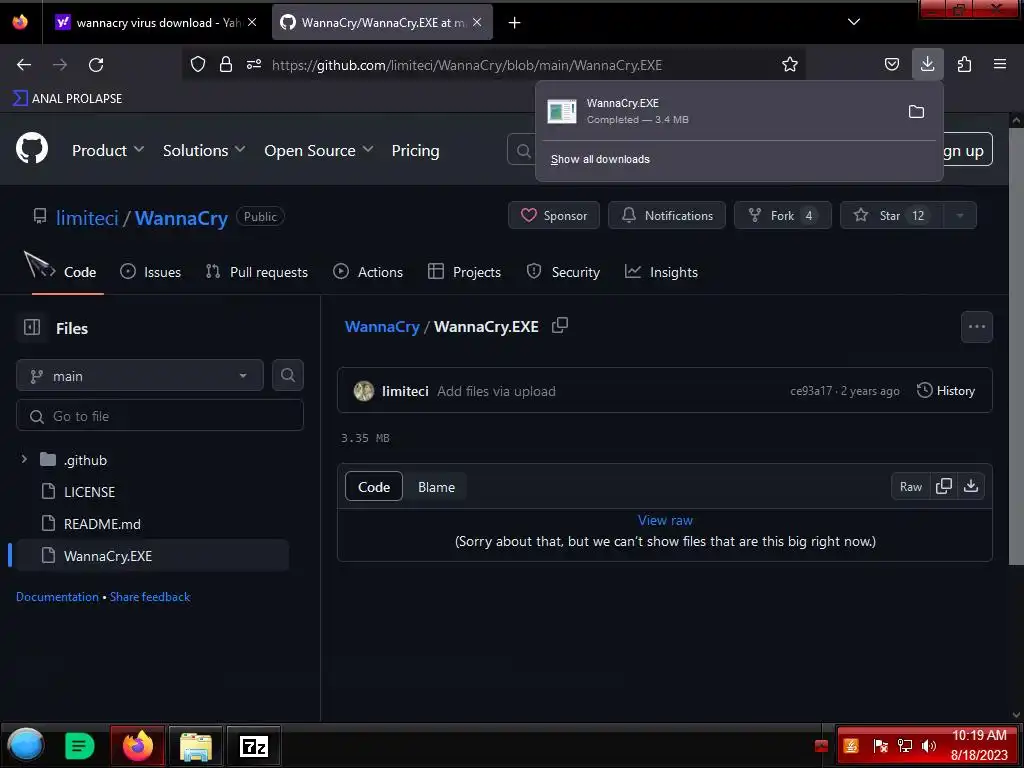The height and width of the screenshot is (768, 1024).
Task: Star the WannaCry repository
Action: click(891, 216)
